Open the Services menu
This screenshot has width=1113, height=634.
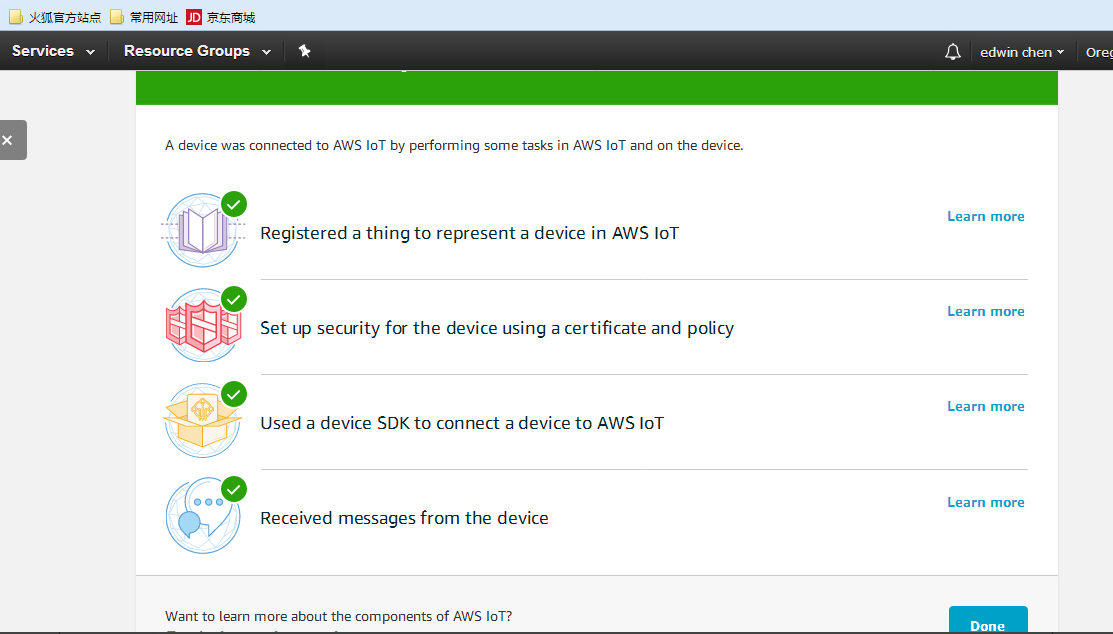tap(53, 51)
